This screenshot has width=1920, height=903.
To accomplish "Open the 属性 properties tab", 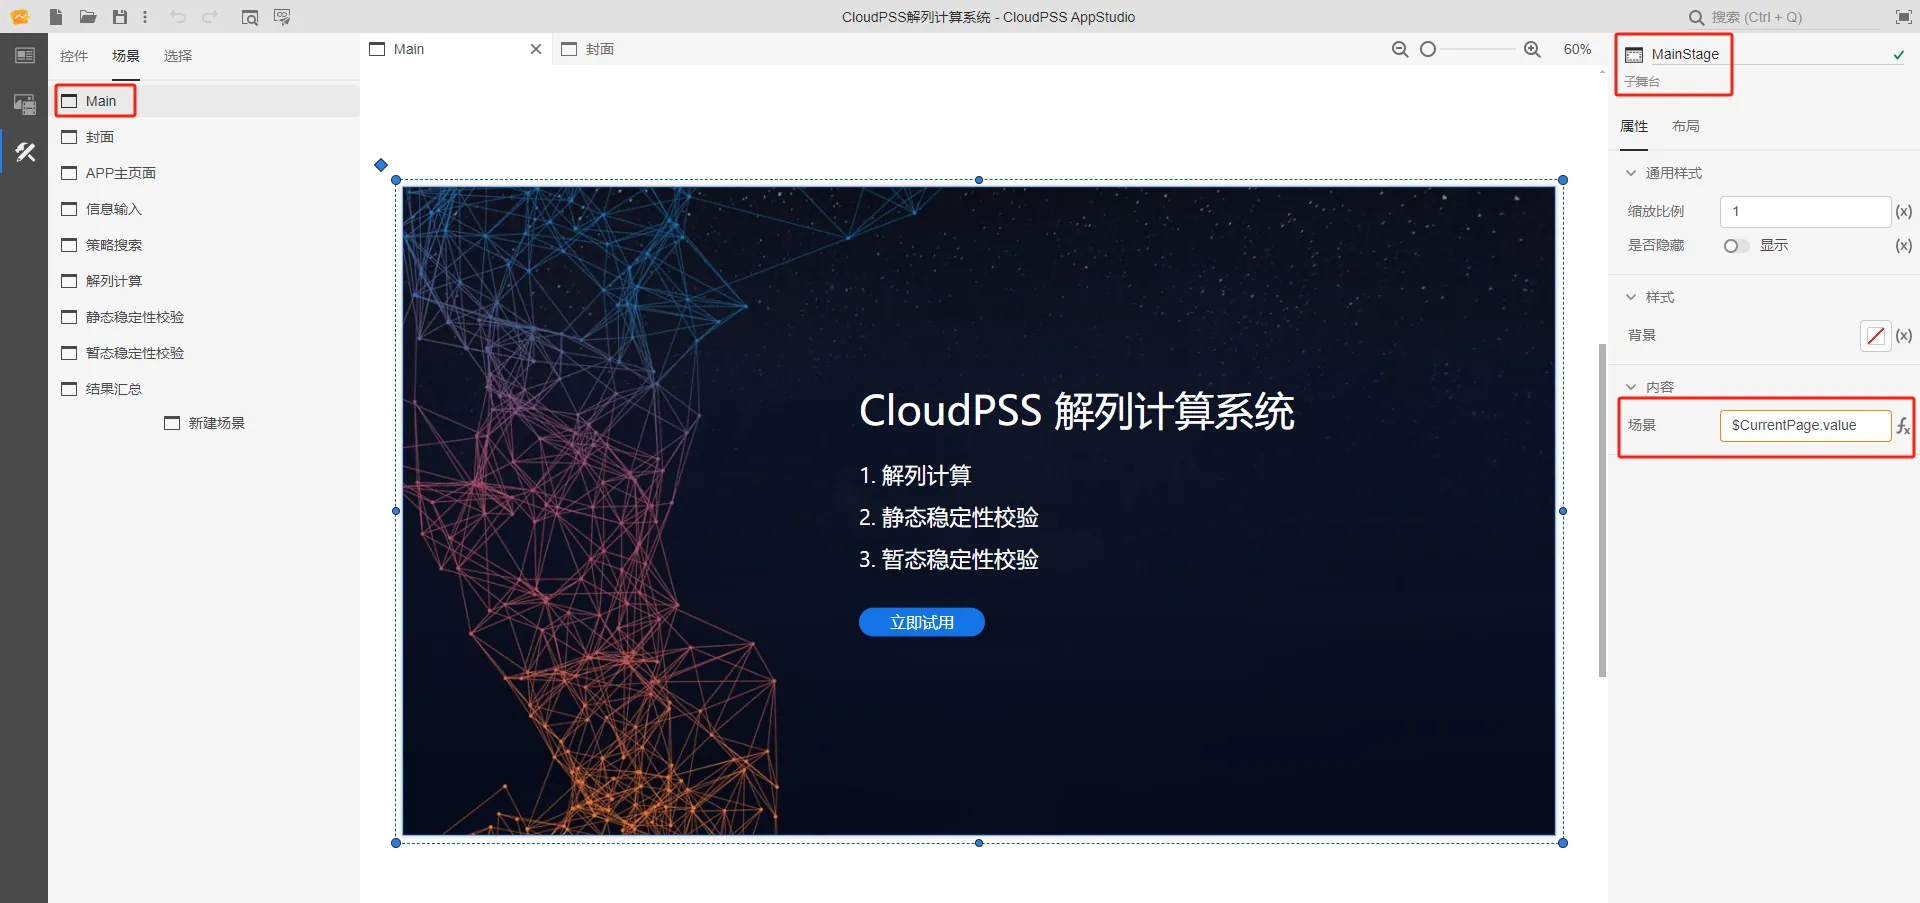I will (1634, 126).
